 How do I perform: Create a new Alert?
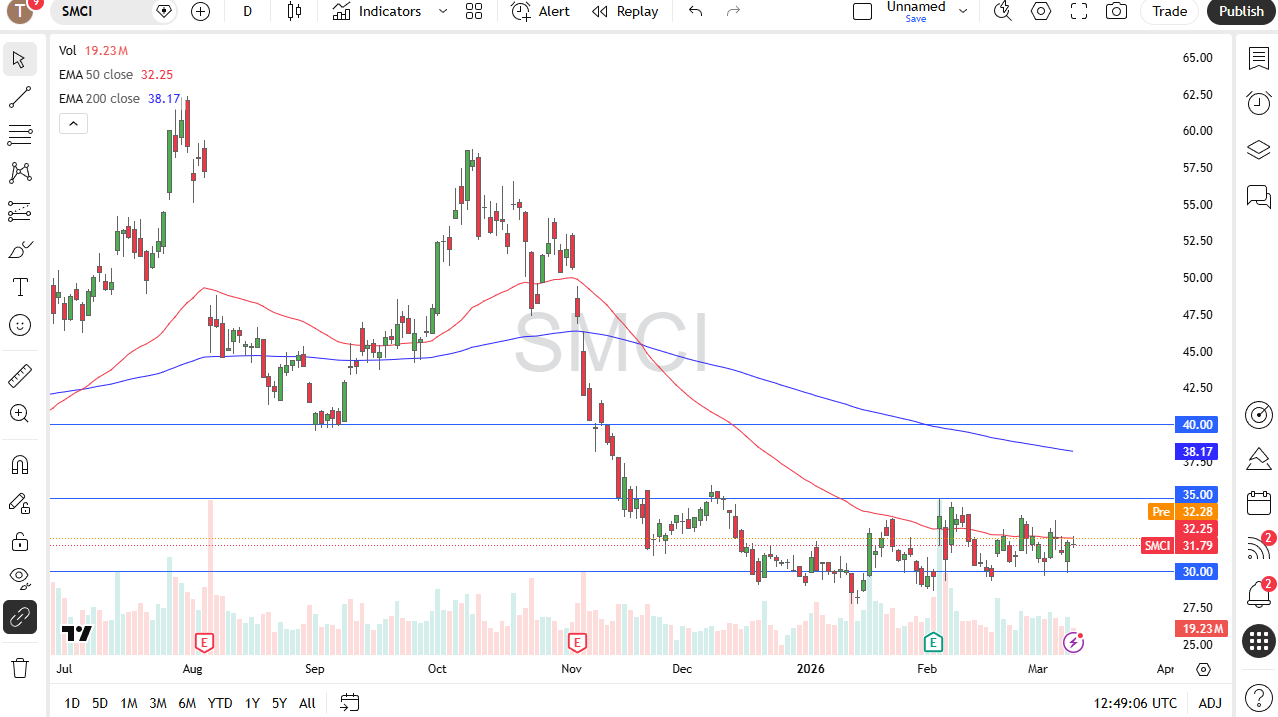click(x=540, y=11)
